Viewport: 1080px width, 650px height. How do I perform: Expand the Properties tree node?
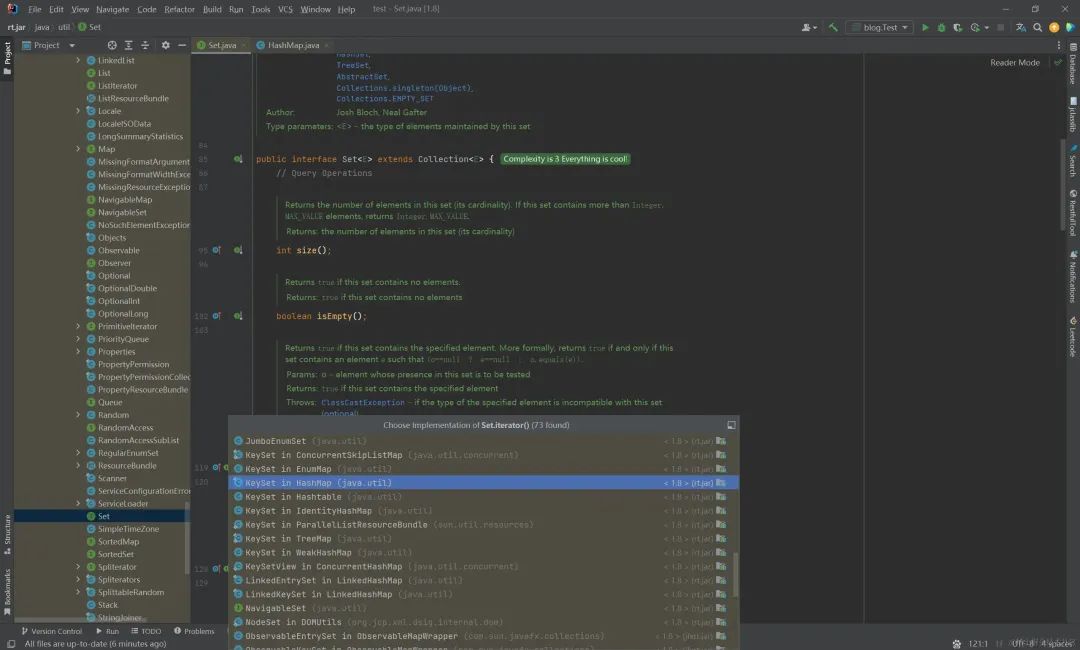click(x=78, y=352)
